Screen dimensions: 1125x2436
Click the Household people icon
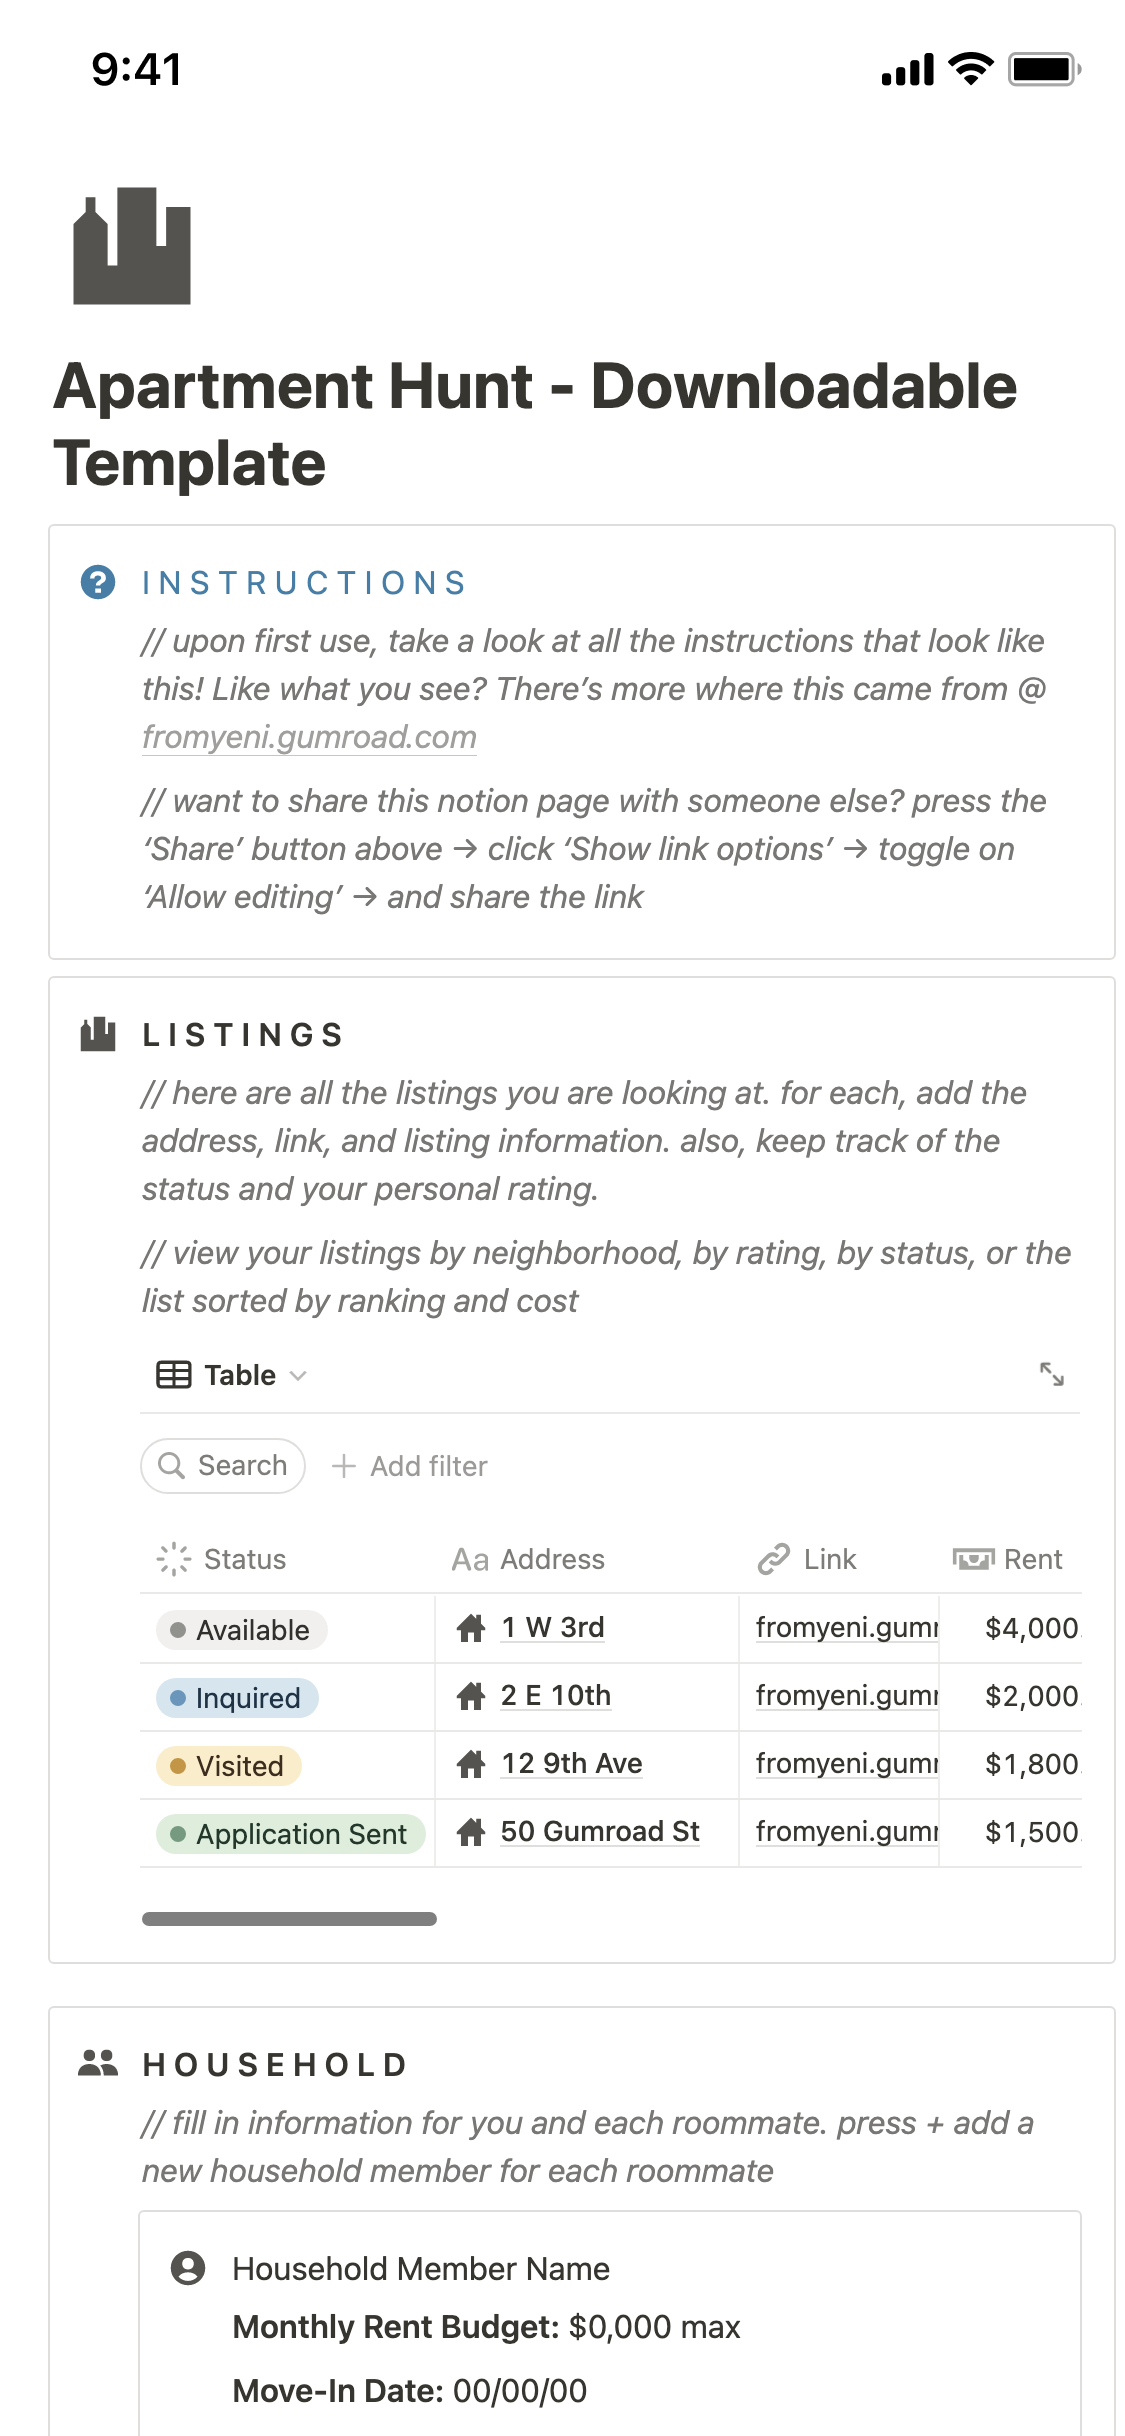(x=98, y=2063)
